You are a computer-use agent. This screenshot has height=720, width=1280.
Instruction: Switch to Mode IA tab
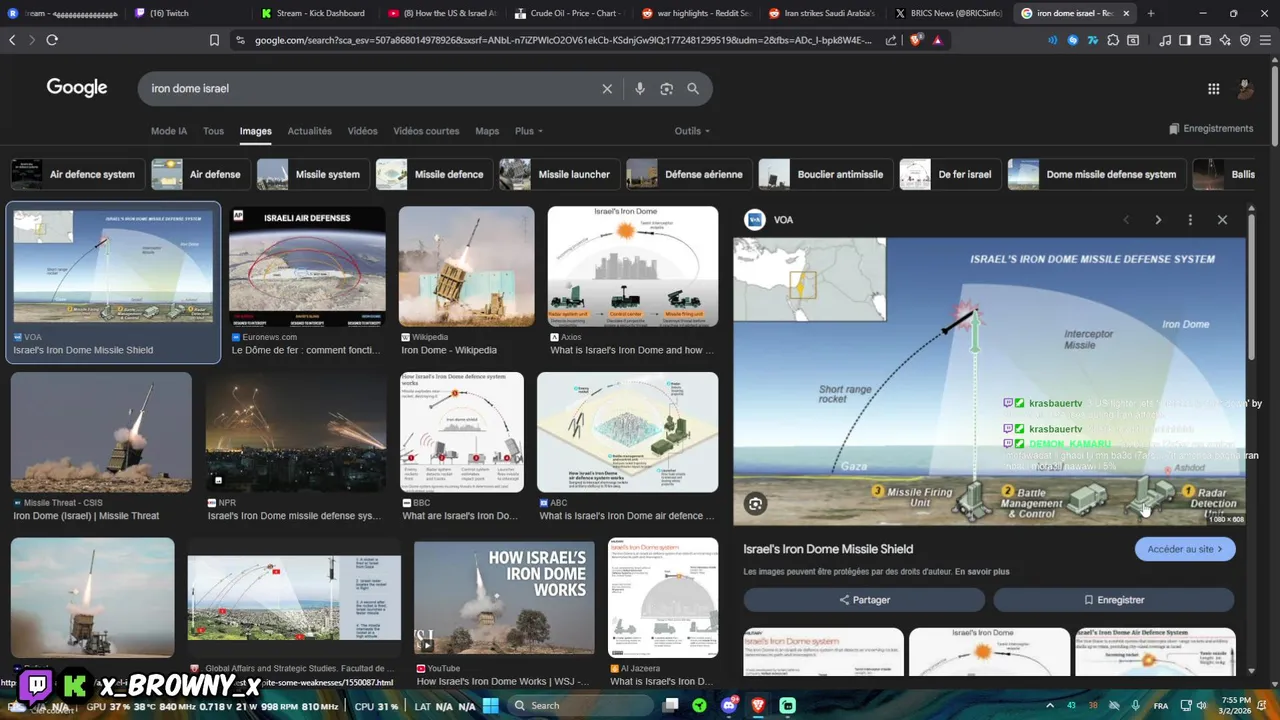coord(169,131)
